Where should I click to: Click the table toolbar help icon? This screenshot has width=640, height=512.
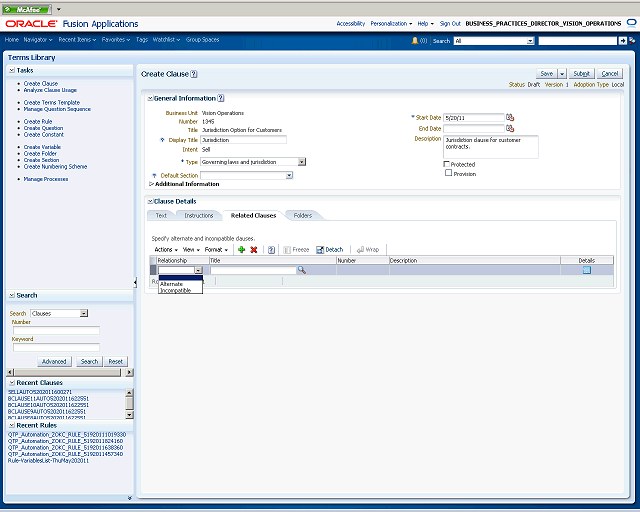click(x=271, y=250)
